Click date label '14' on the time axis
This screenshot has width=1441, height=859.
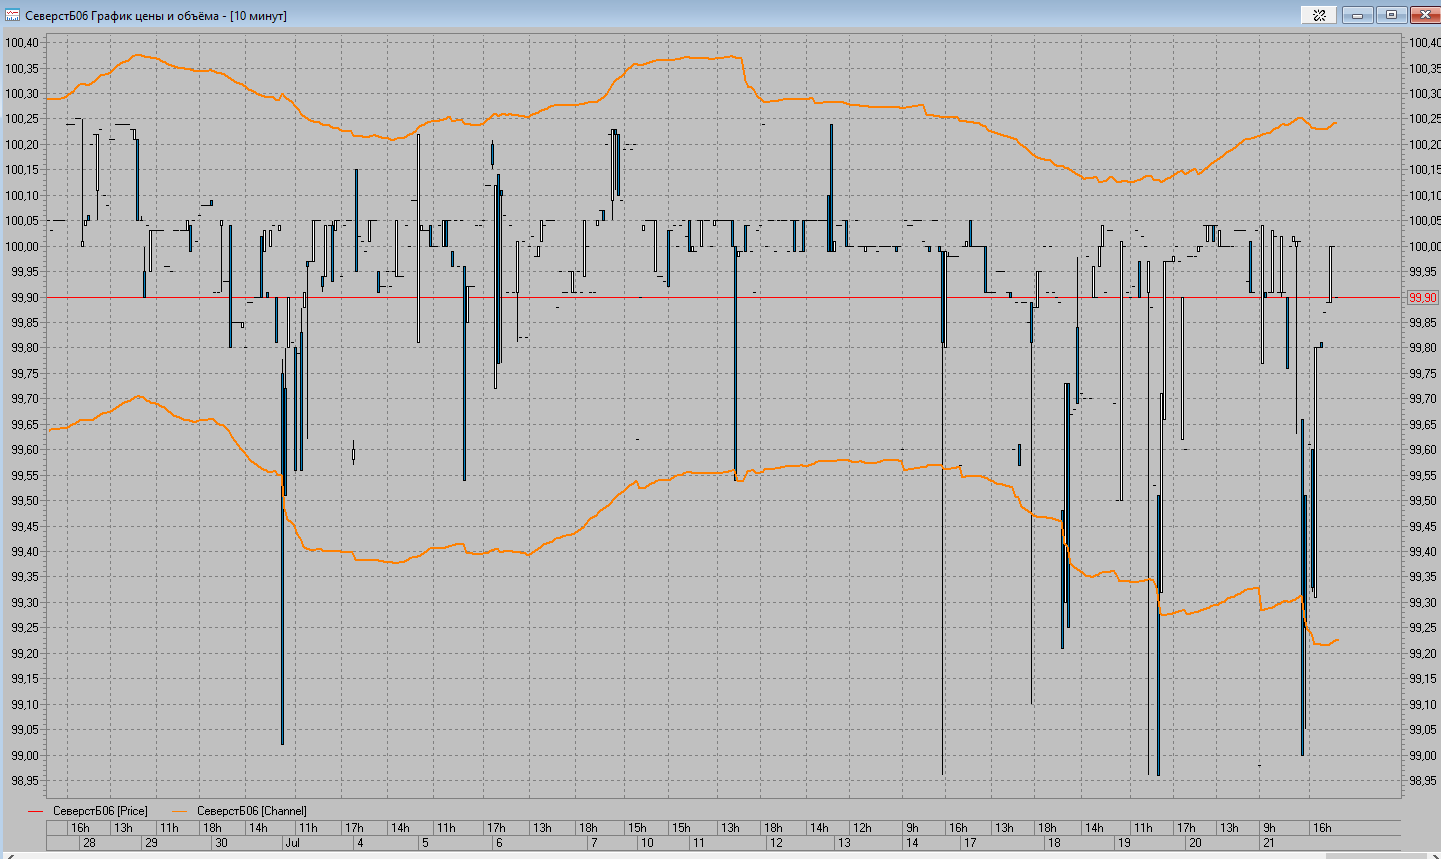click(x=912, y=843)
